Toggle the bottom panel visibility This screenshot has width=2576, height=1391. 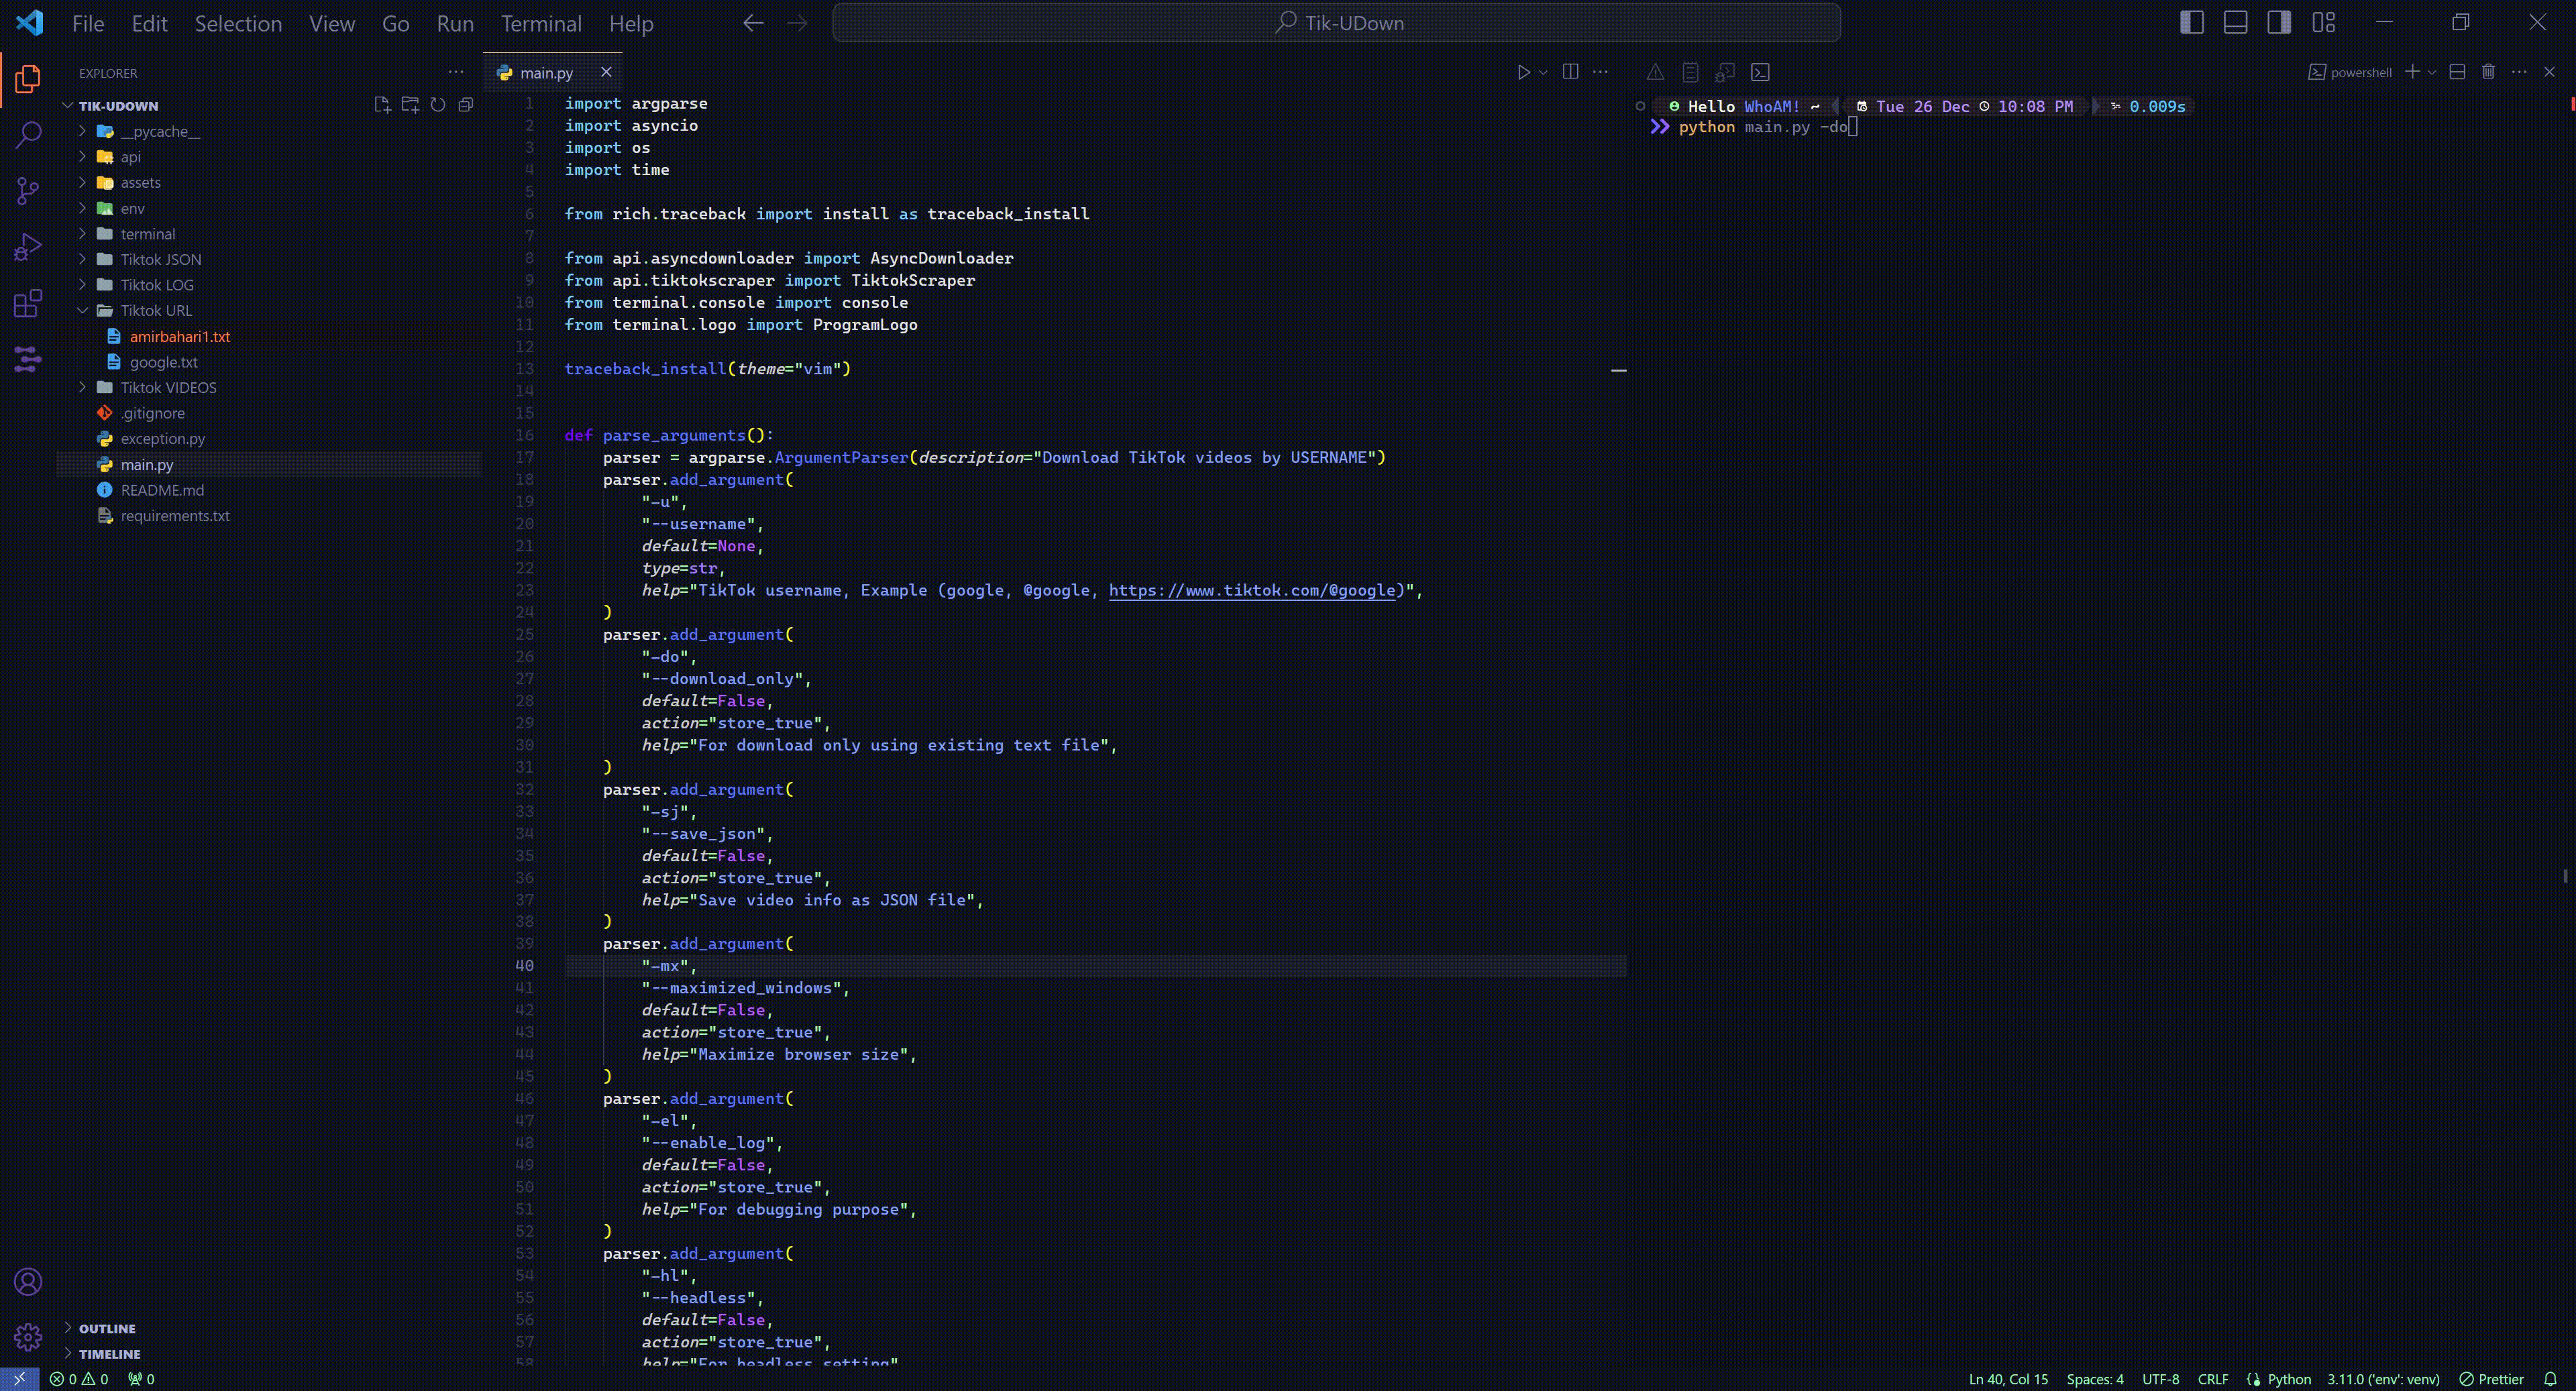[2235, 23]
